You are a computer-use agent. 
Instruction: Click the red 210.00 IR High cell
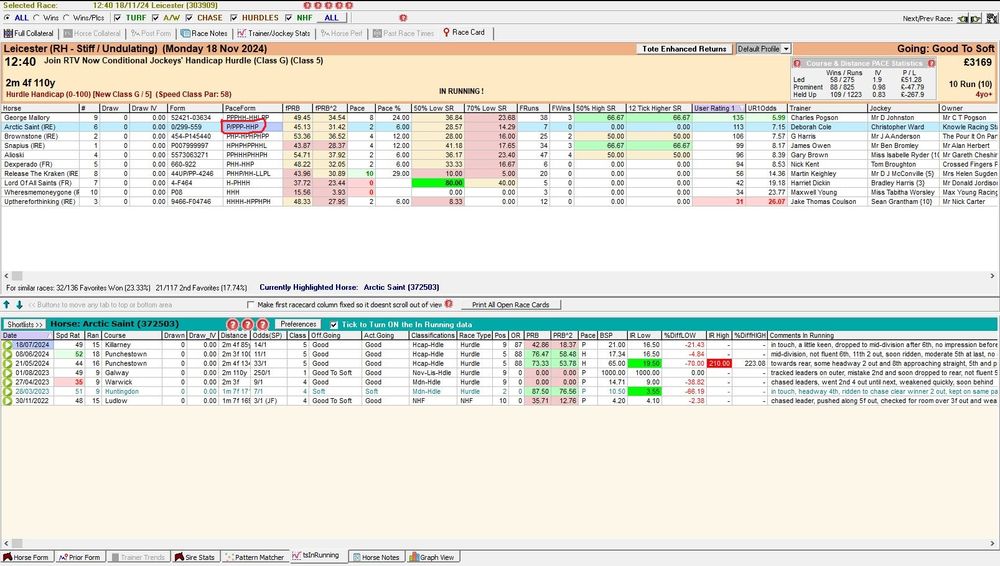[x=718, y=364]
